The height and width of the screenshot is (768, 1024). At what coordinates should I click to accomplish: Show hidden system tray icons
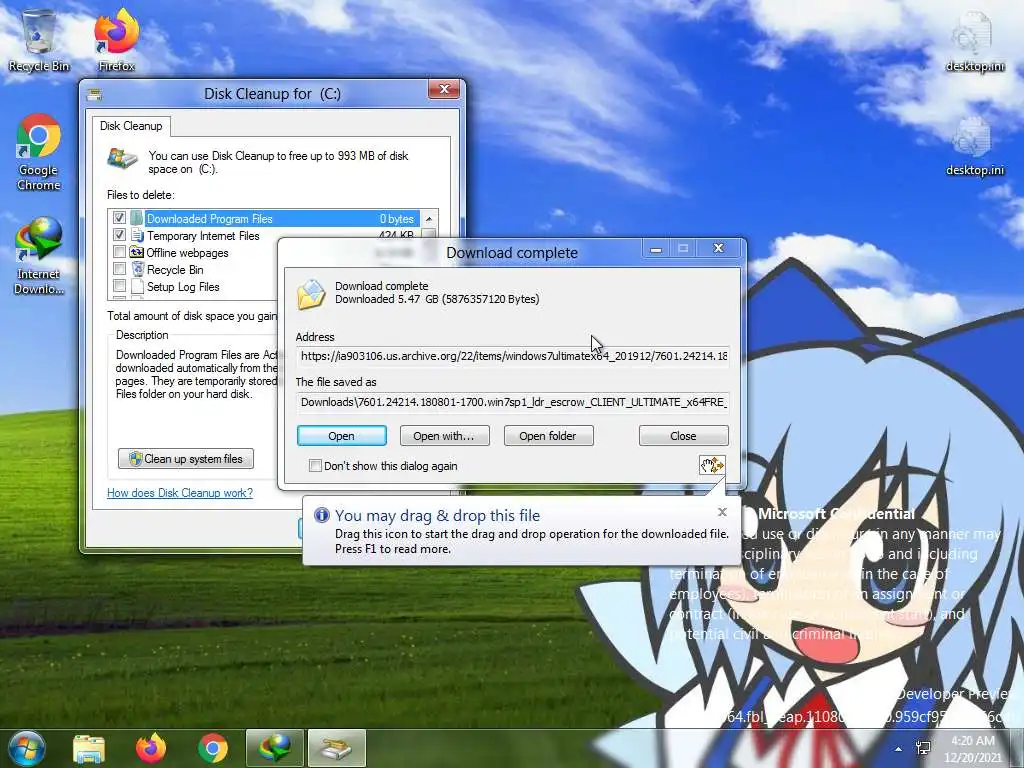[x=899, y=749]
